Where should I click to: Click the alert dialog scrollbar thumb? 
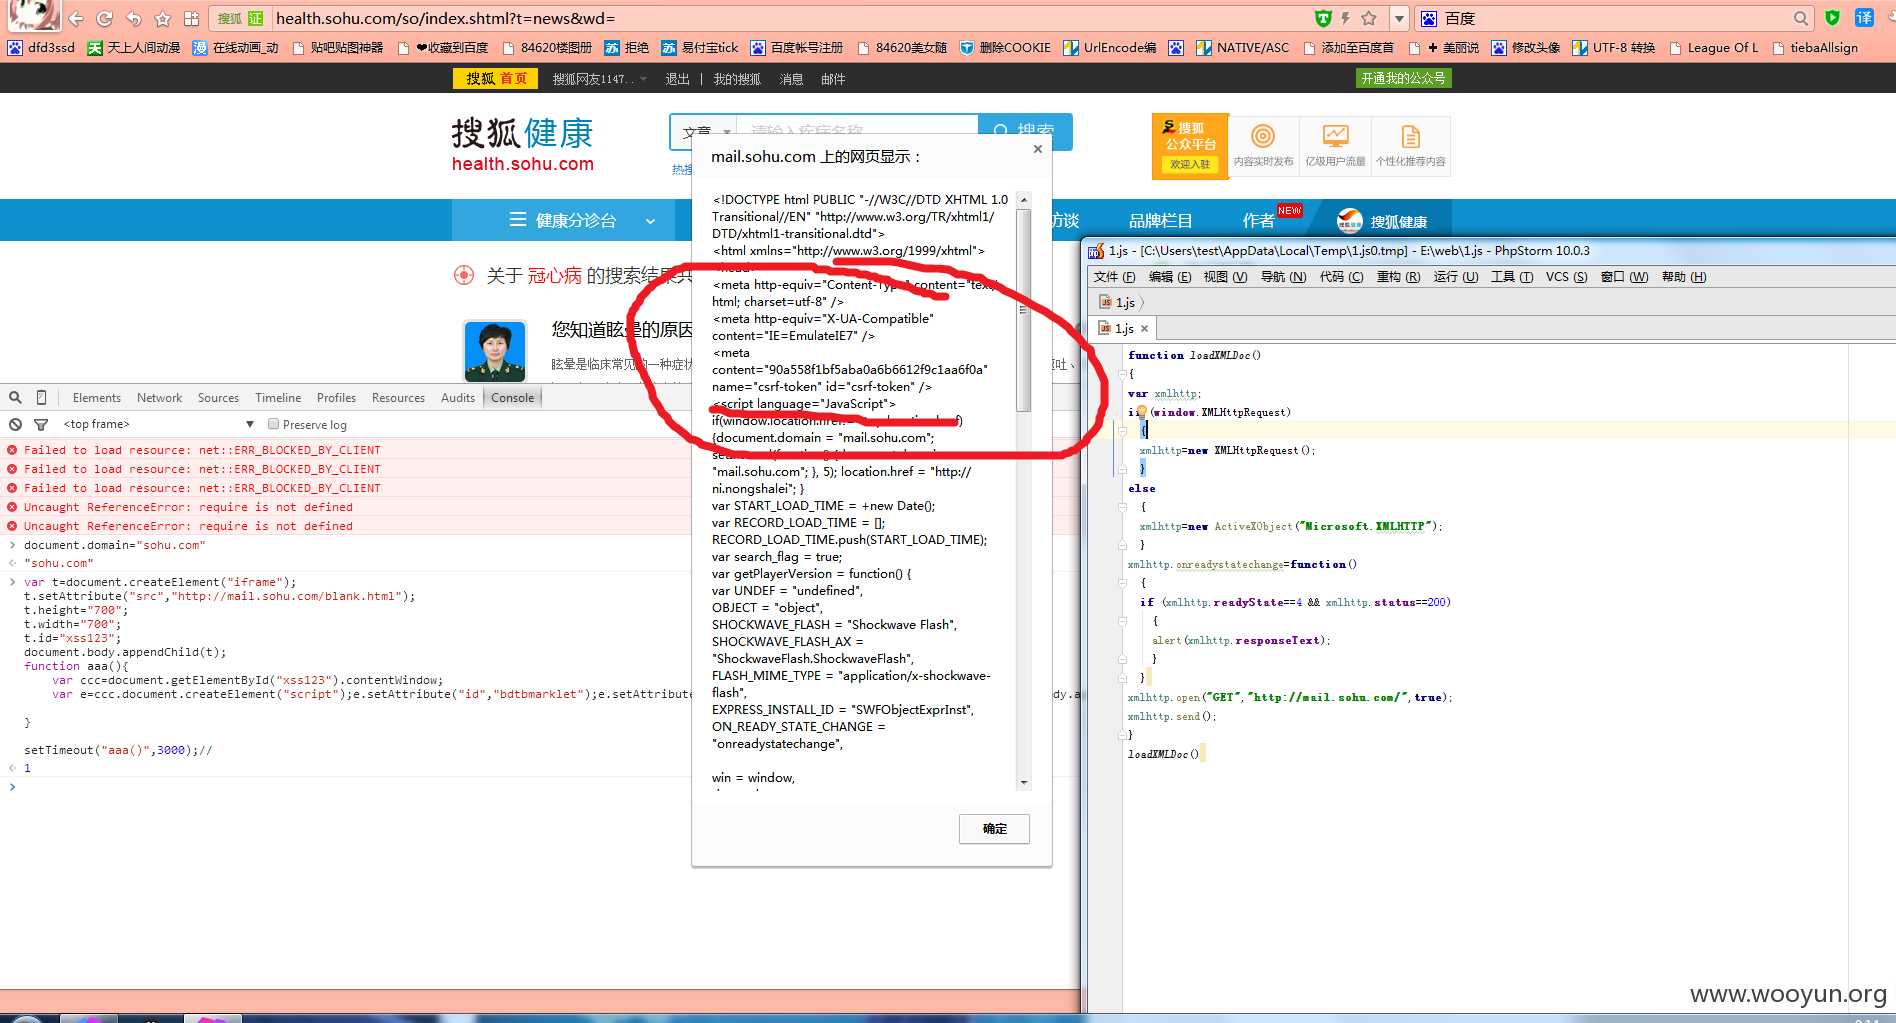tap(1023, 310)
